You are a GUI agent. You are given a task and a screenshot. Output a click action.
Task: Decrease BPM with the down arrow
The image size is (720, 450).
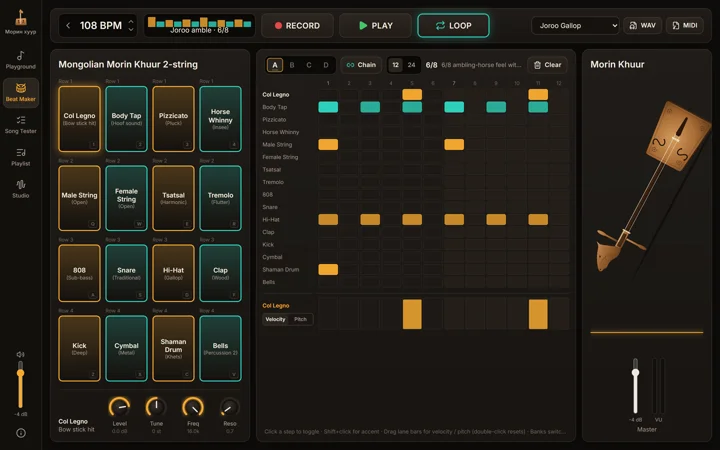131,30
